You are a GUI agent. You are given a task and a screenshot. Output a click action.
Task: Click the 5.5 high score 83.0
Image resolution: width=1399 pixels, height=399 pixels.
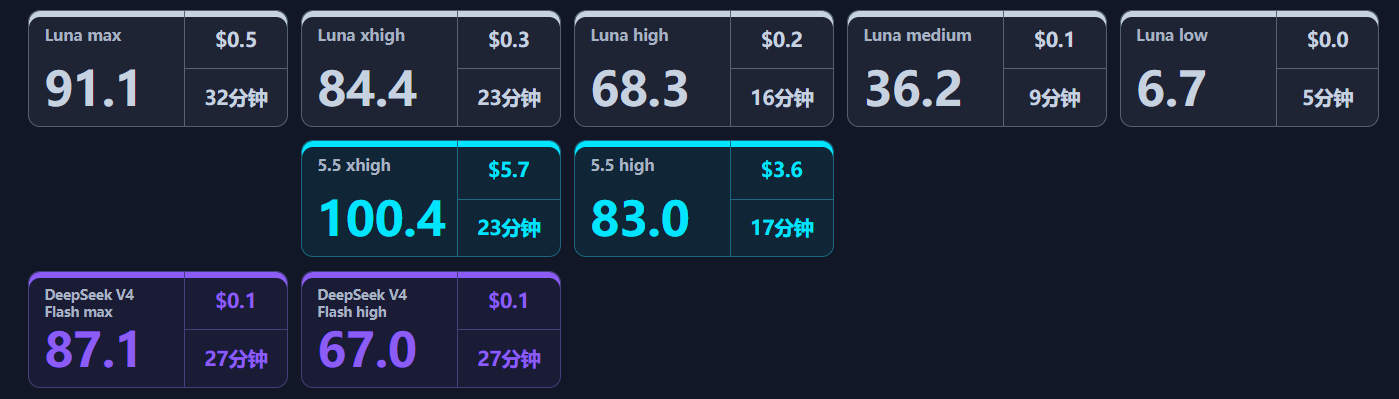click(640, 219)
